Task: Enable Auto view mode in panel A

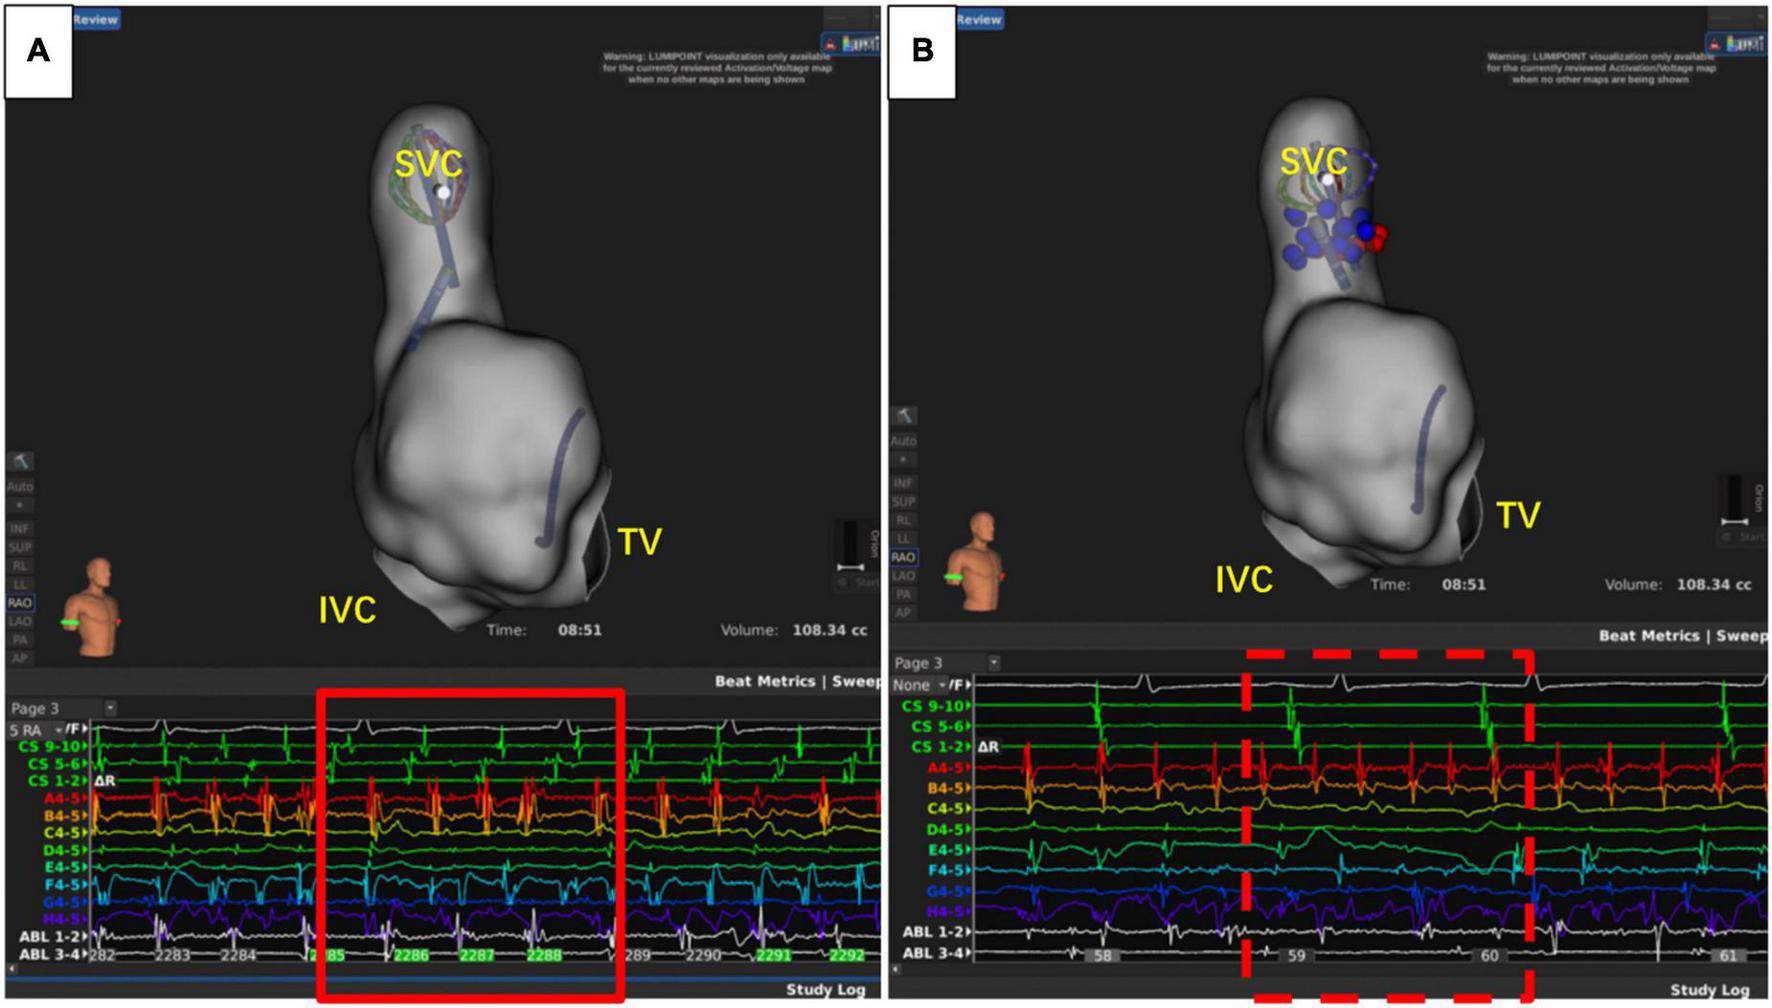Action: pos(19,486)
